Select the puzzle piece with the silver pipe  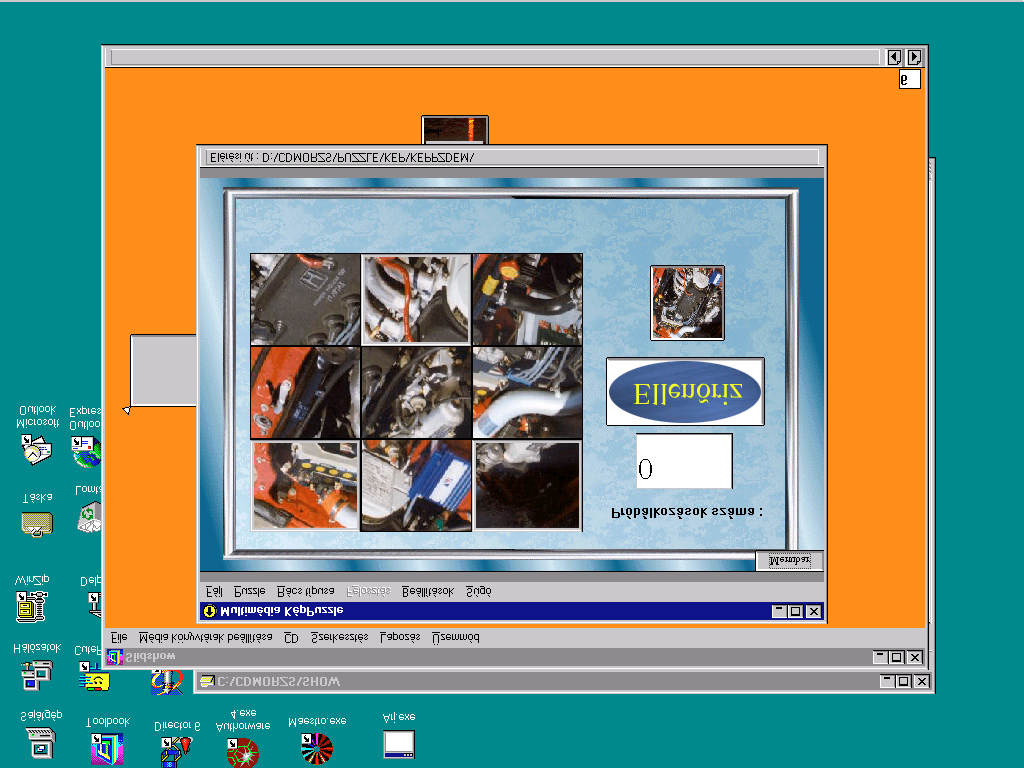pyautogui.click(x=528, y=392)
